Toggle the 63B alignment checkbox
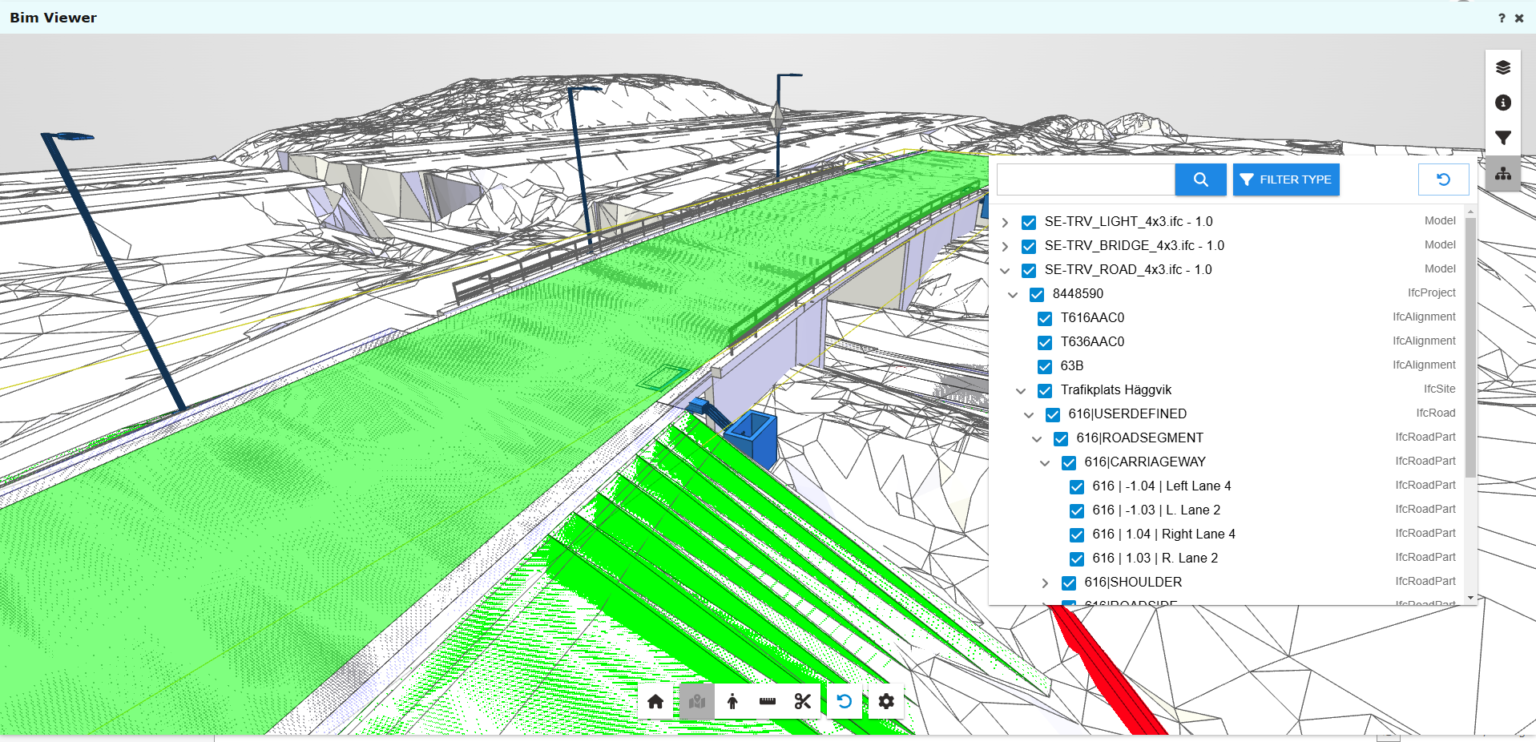1536x742 pixels. (1044, 366)
